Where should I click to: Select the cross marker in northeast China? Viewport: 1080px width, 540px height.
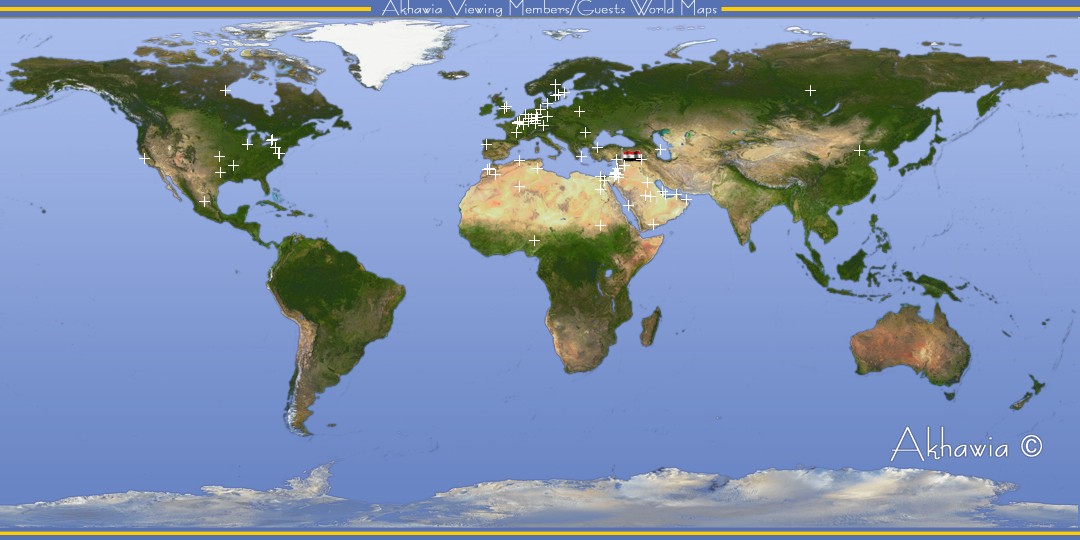click(859, 150)
